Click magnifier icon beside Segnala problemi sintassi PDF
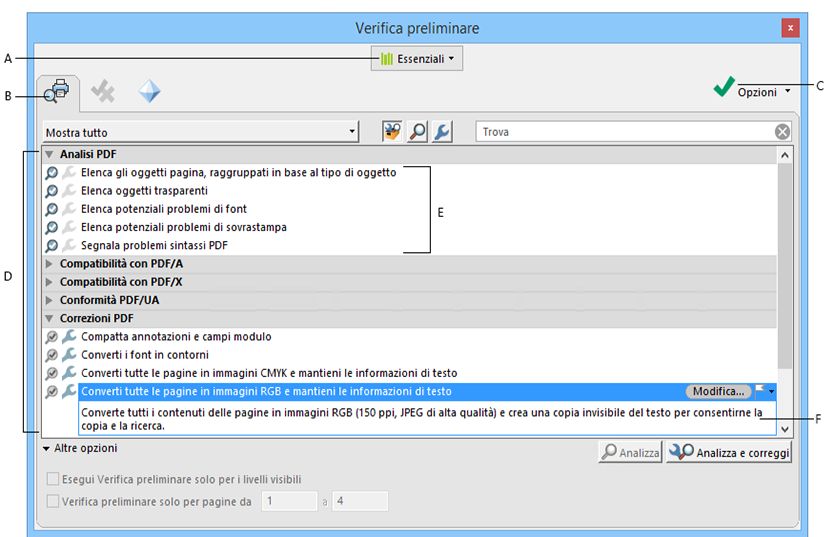This screenshot has height=537, width=834. click(52, 245)
